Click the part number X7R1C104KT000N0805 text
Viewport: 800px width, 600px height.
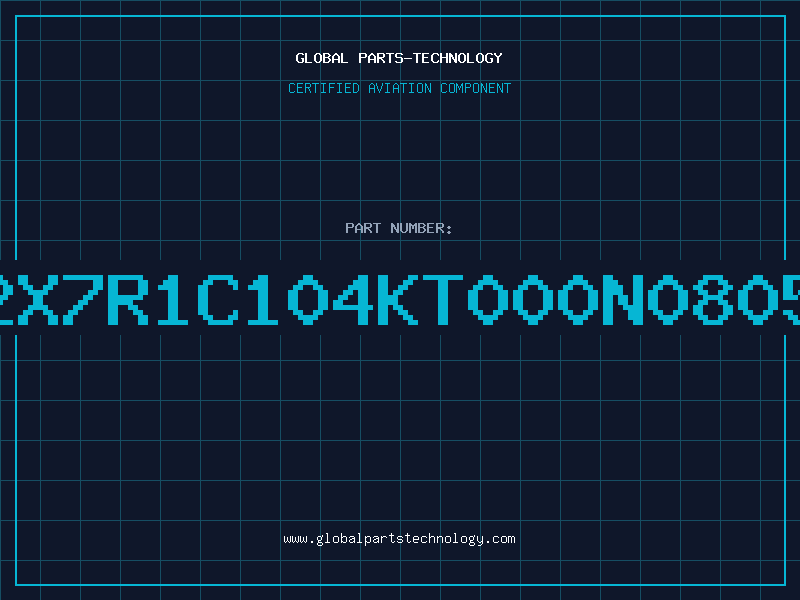[400, 299]
